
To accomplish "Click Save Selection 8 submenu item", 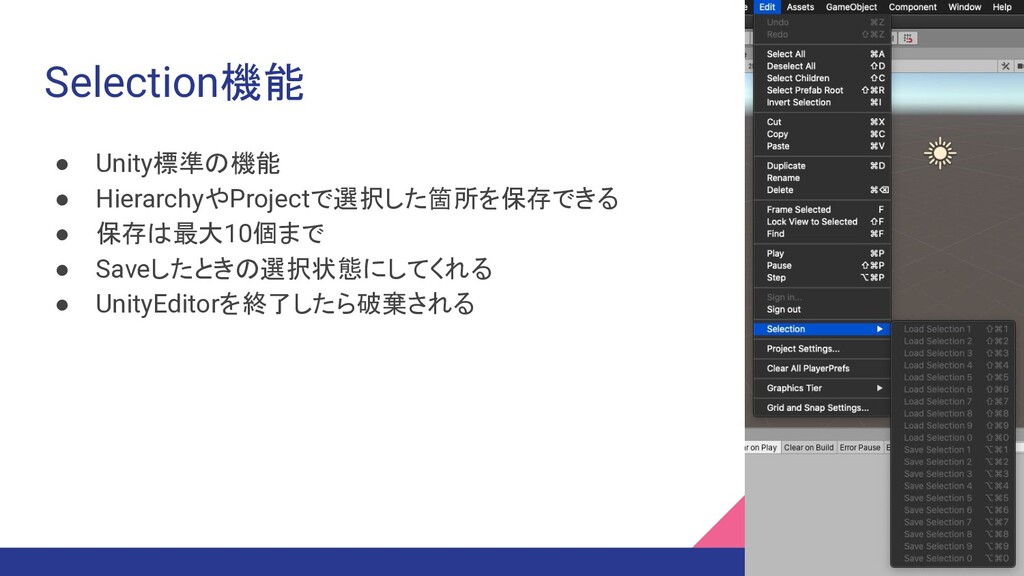I will [955, 534].
